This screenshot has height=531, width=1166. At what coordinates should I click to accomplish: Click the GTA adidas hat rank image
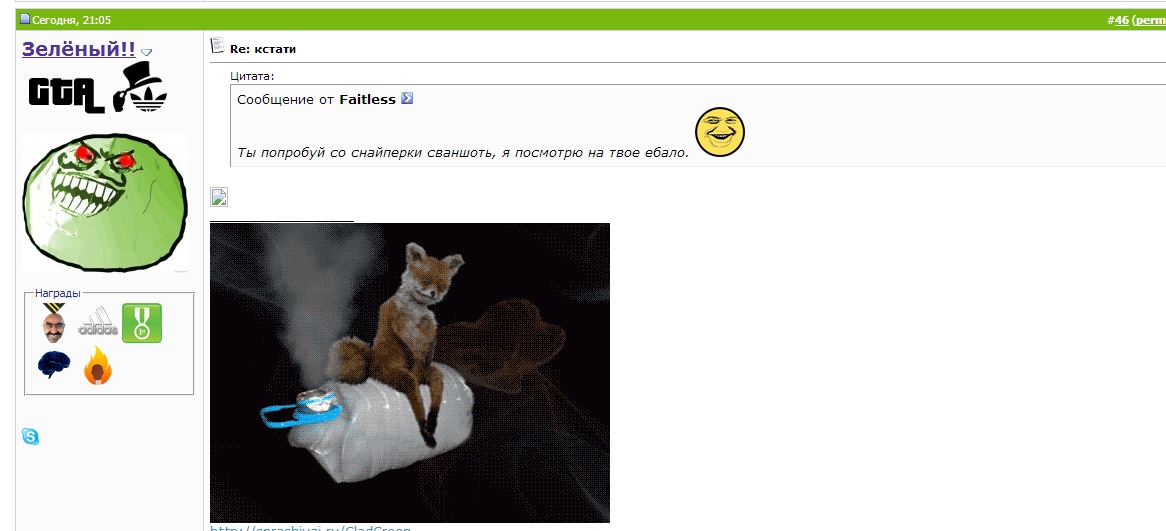(98, 88)
